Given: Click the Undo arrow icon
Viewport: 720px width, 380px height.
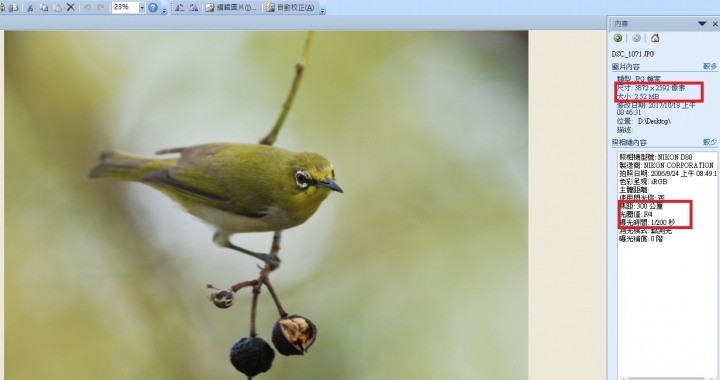Looking at the screenshot, I should [87, 7].
